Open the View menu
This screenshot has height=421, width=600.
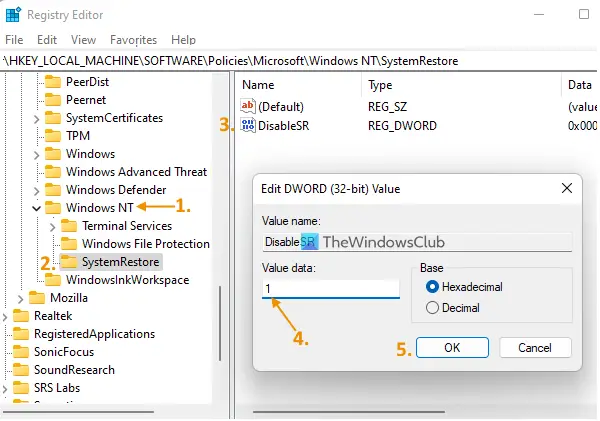coord(83,40)
